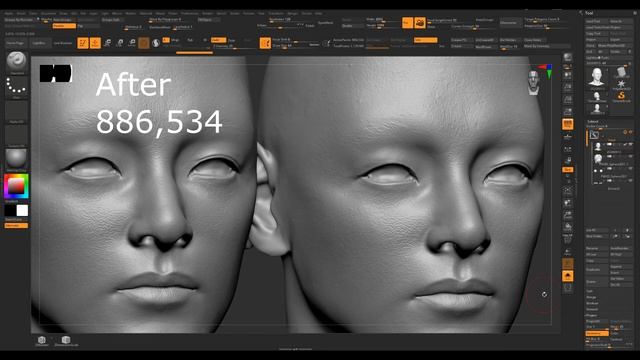Select the head tool thumbnail in Tool panel
The height and width of the screenshot is (360, 640).
pyautogui.click(x=597, y=77)
